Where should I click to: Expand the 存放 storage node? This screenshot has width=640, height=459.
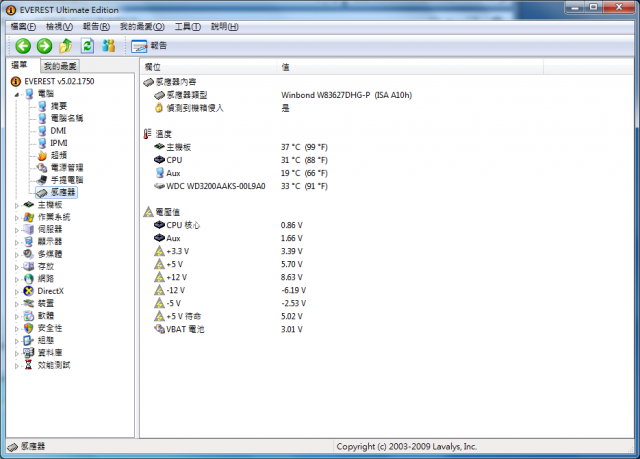17,267
